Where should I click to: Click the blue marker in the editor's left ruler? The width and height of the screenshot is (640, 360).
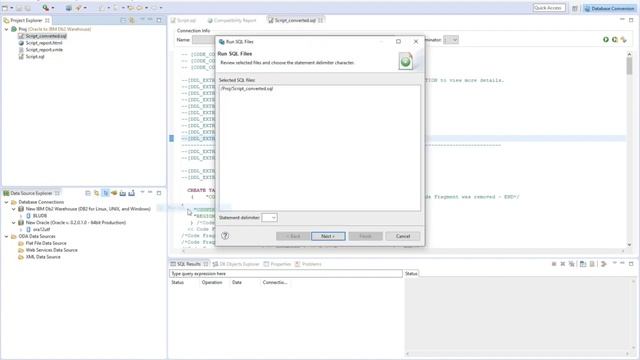click(171, 138)
